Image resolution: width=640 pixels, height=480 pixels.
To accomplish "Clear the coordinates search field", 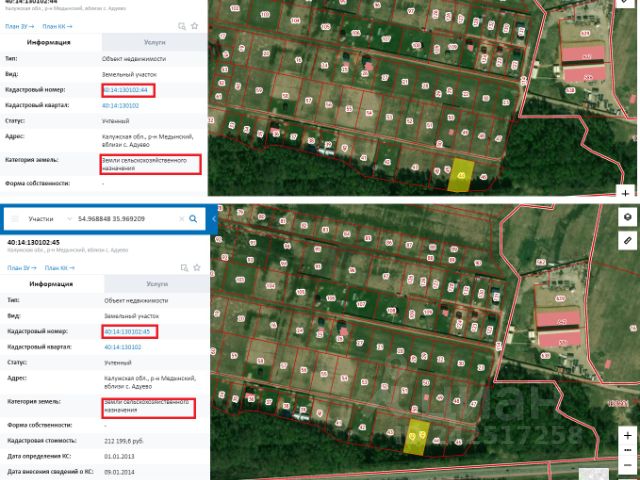I will [182, 219].
